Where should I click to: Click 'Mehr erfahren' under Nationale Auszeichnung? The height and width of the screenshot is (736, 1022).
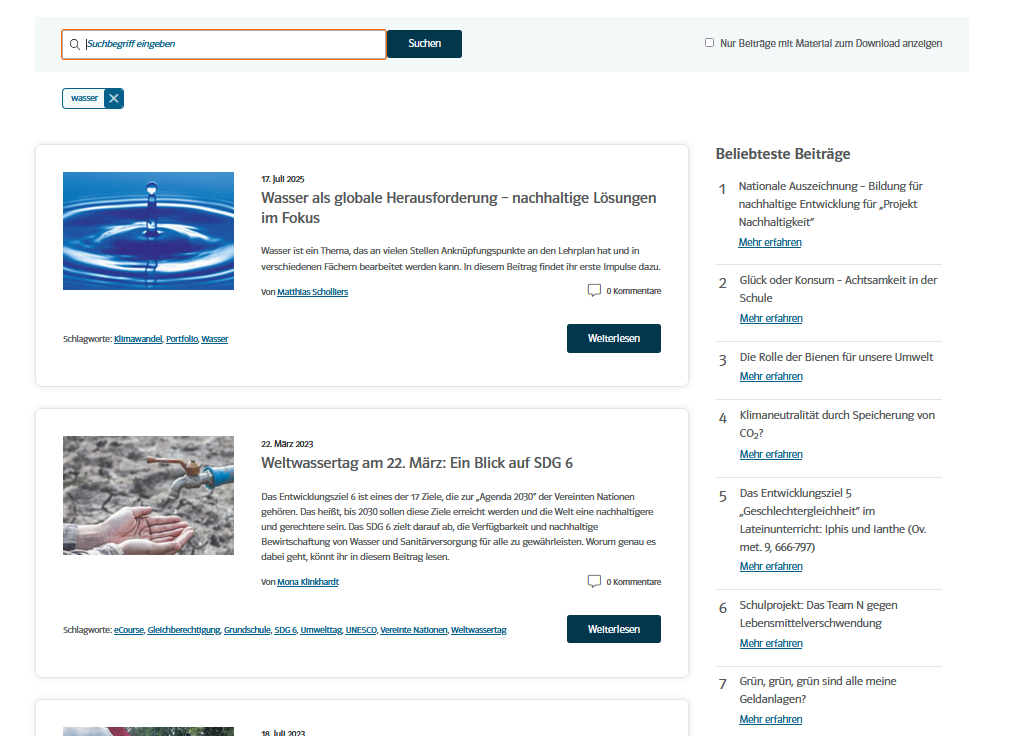tap(770, 243)
